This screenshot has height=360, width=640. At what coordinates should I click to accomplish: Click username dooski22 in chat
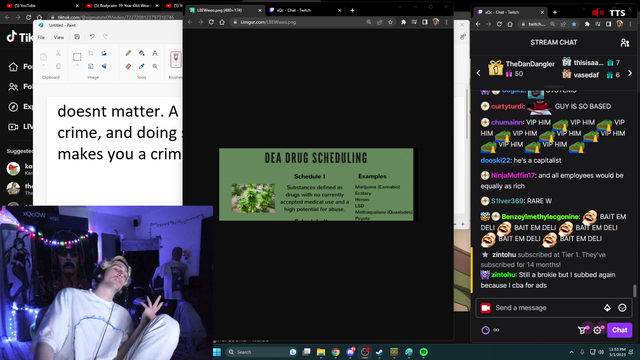point(495,160)
